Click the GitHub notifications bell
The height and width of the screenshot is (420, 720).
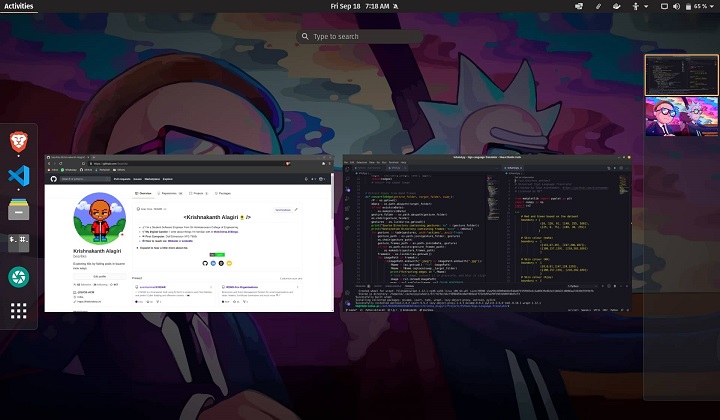[306, 179]
